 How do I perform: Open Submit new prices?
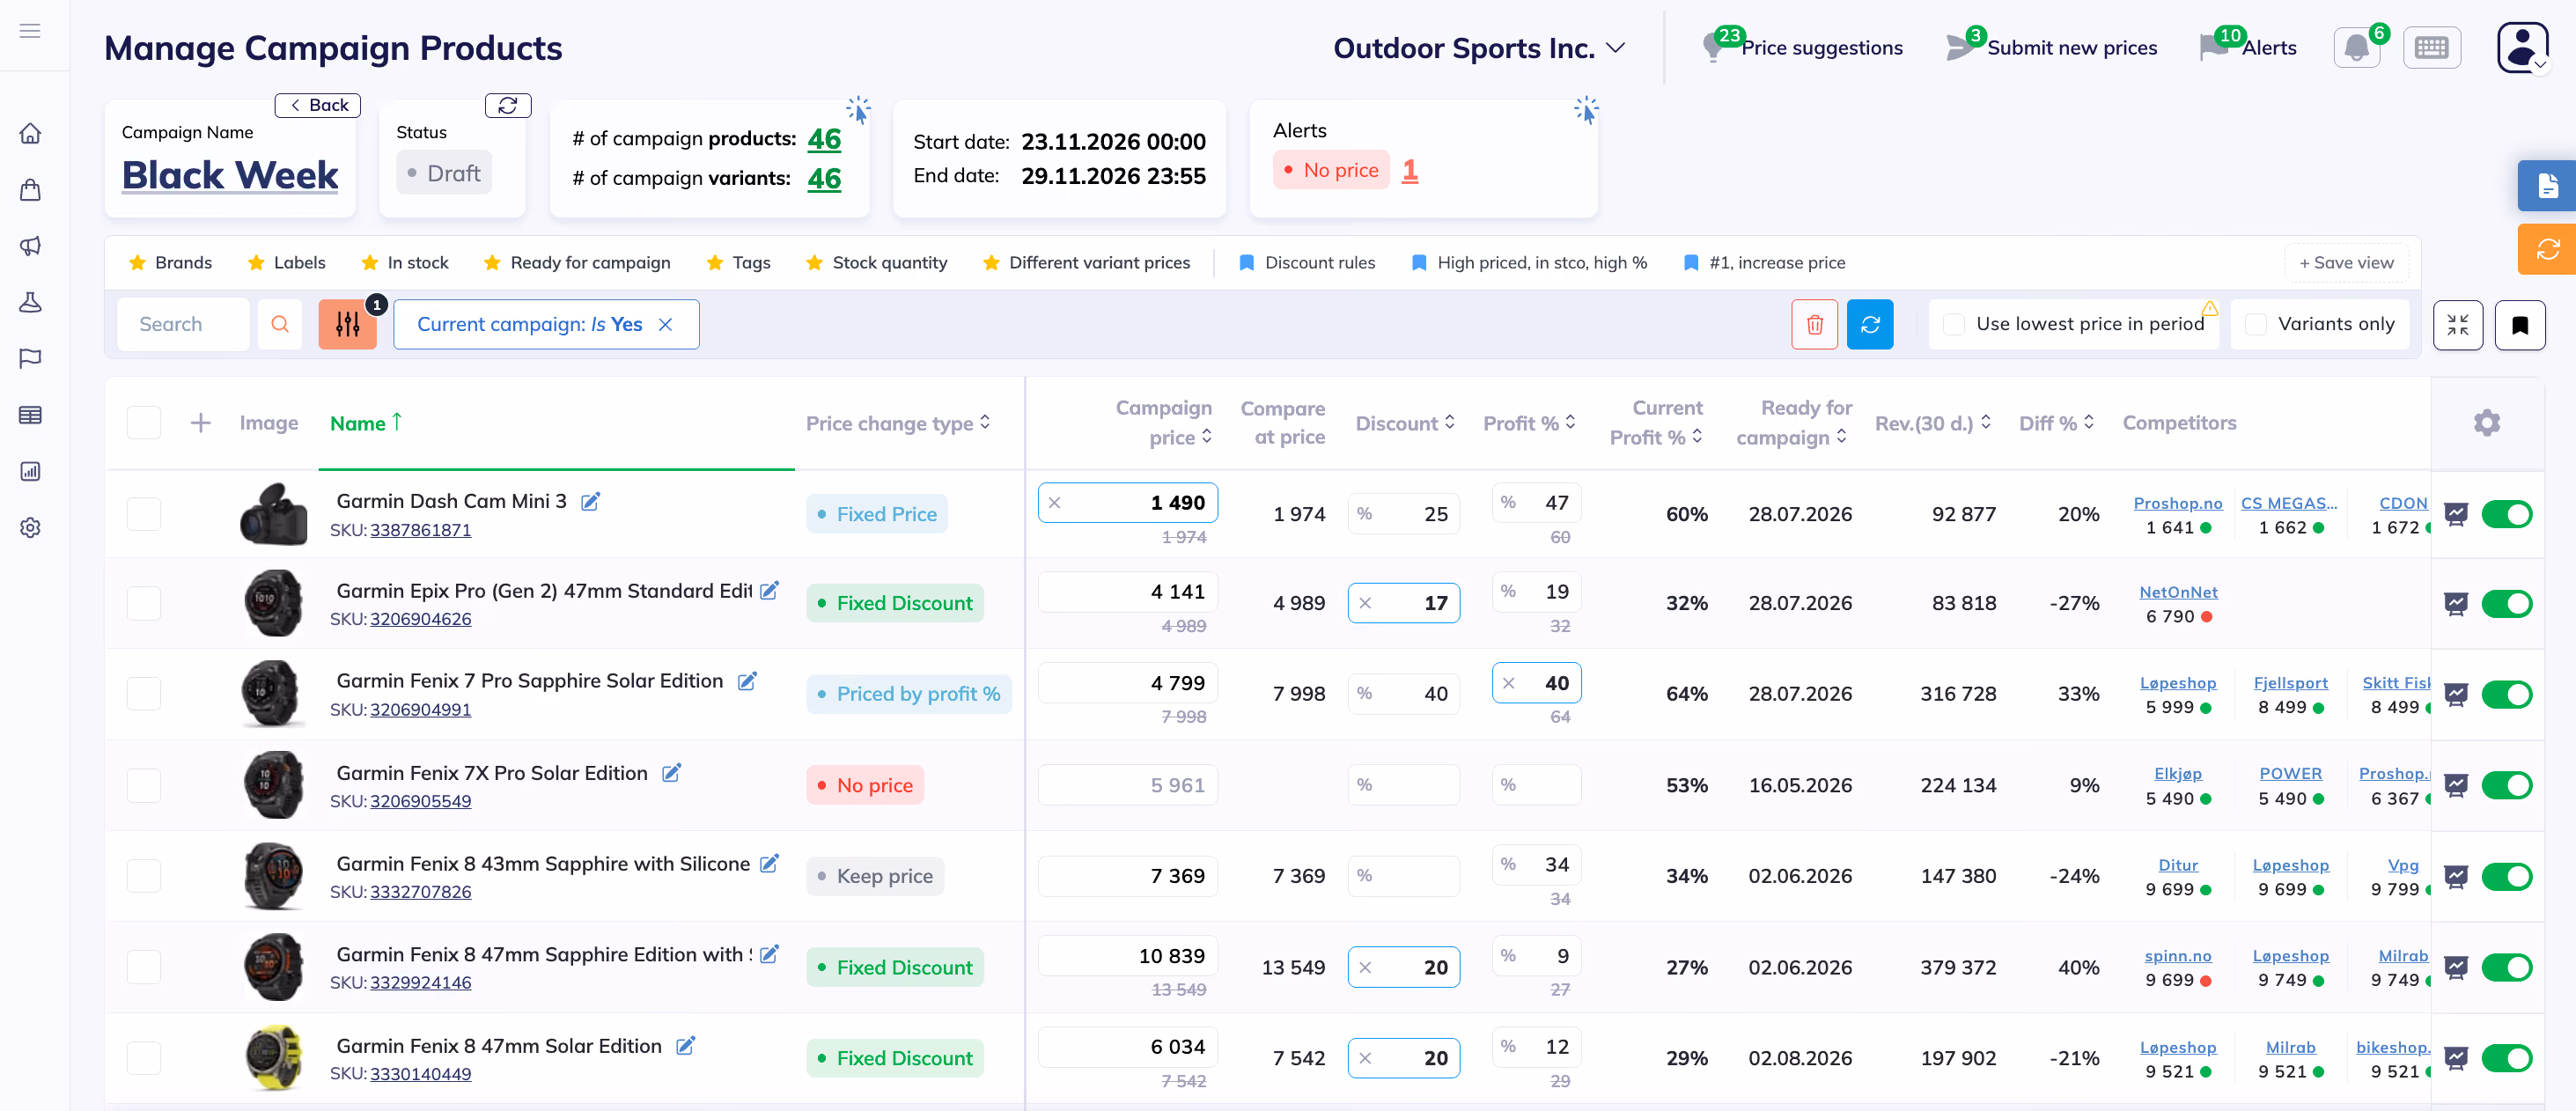pyautogui.click(x=2051, y=47)
